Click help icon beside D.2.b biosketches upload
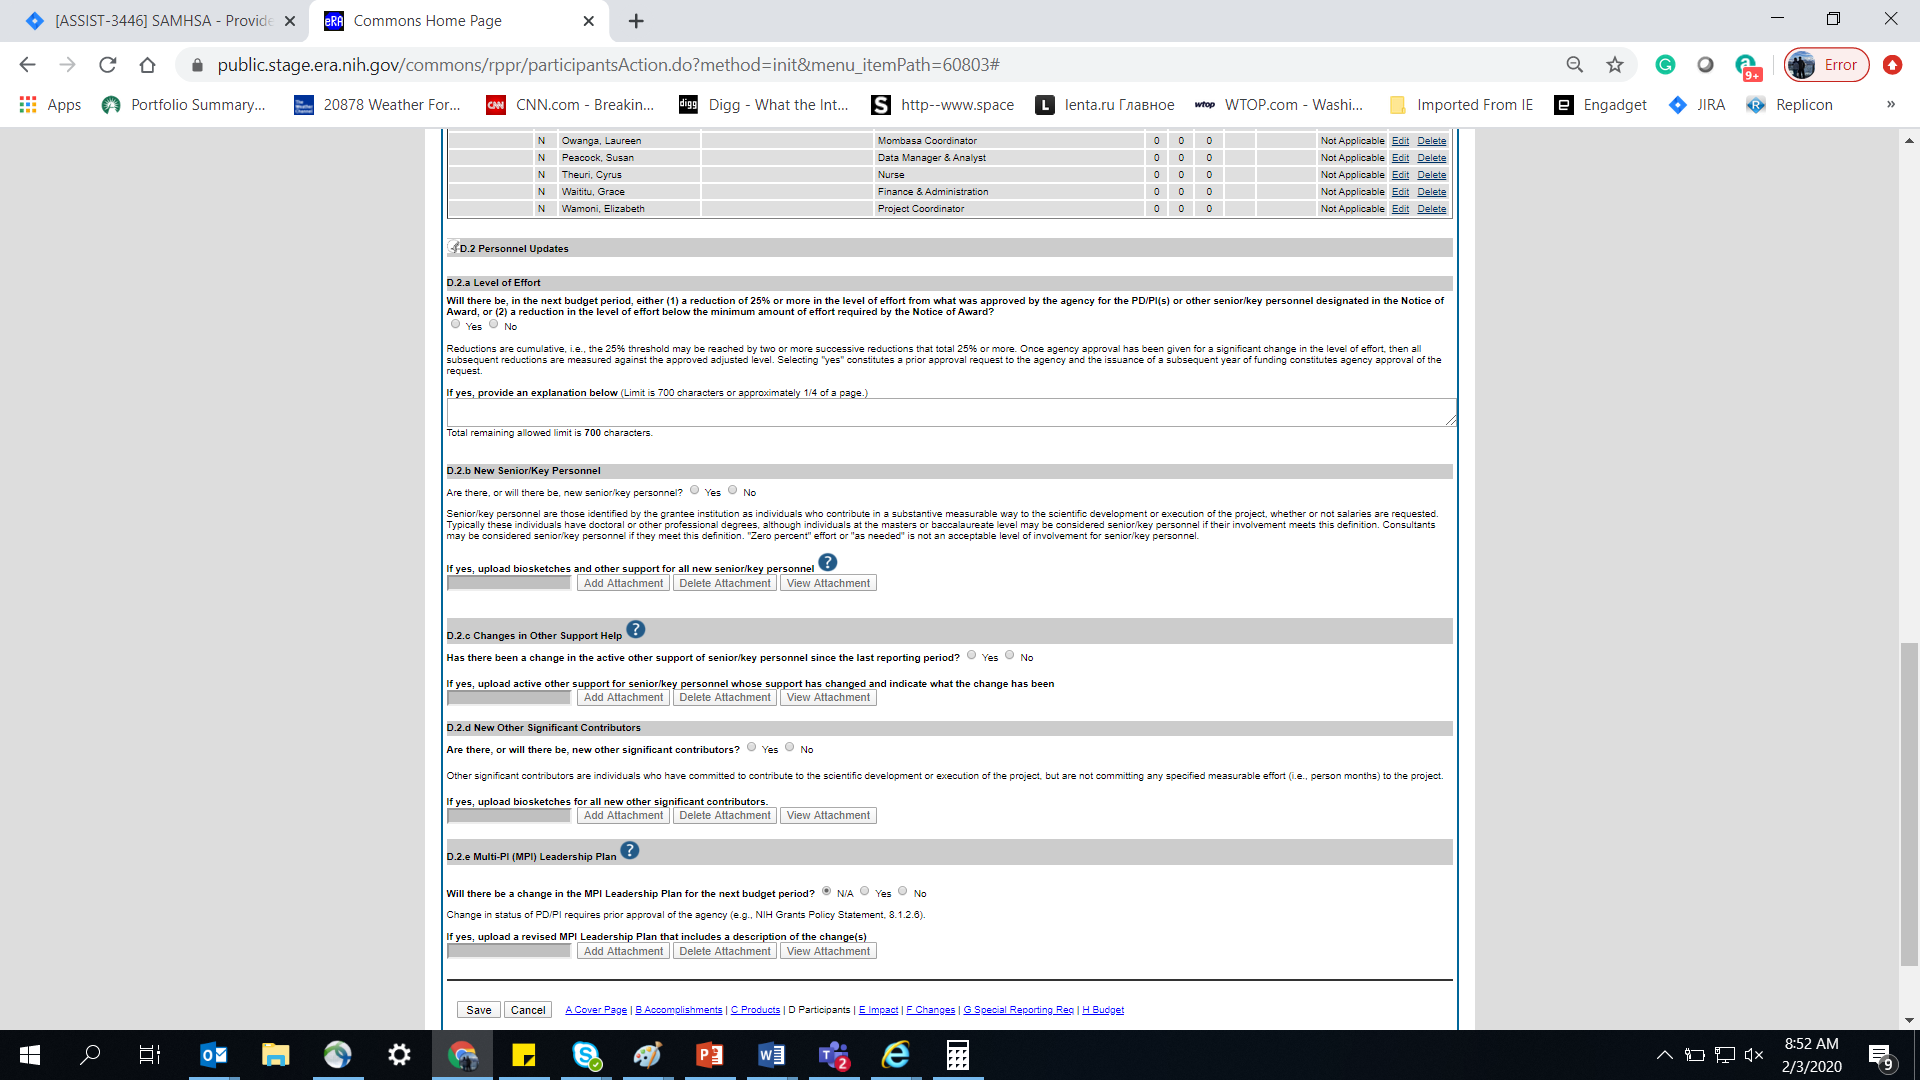The image size is (1920, 1080). pyautogui.click(x=828, y=563)
